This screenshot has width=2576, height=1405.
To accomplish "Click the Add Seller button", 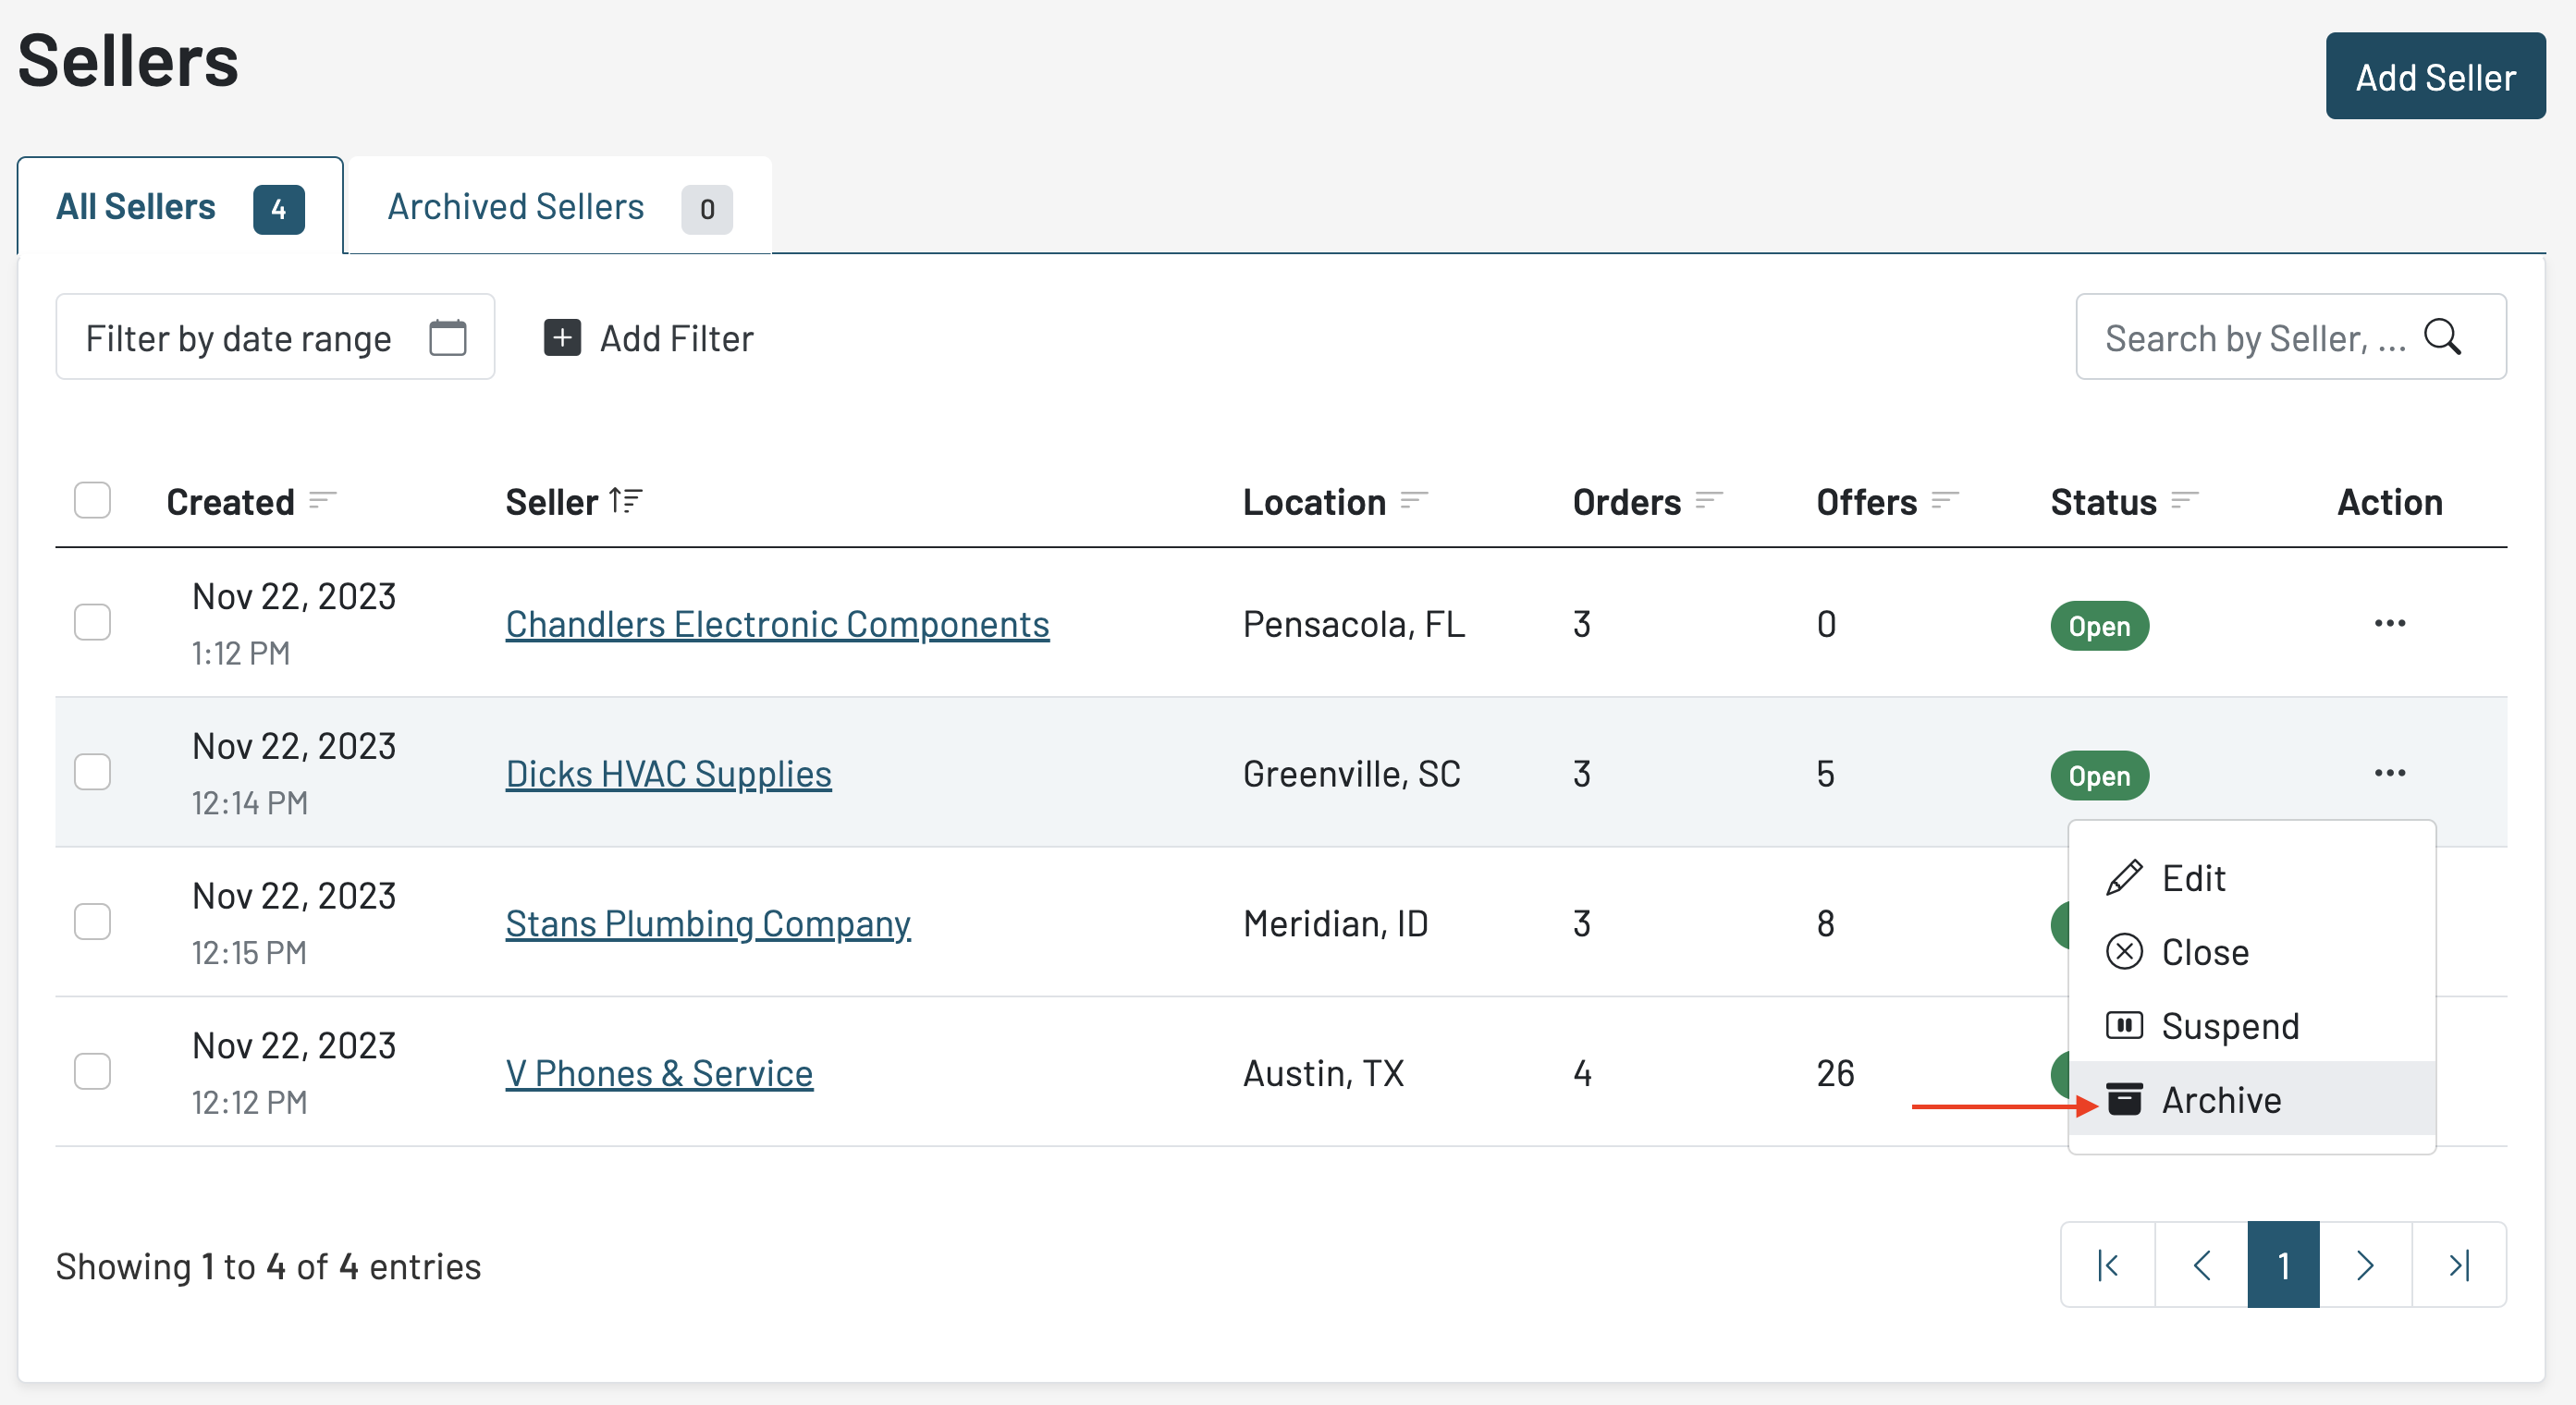I will pos(2434,77).
